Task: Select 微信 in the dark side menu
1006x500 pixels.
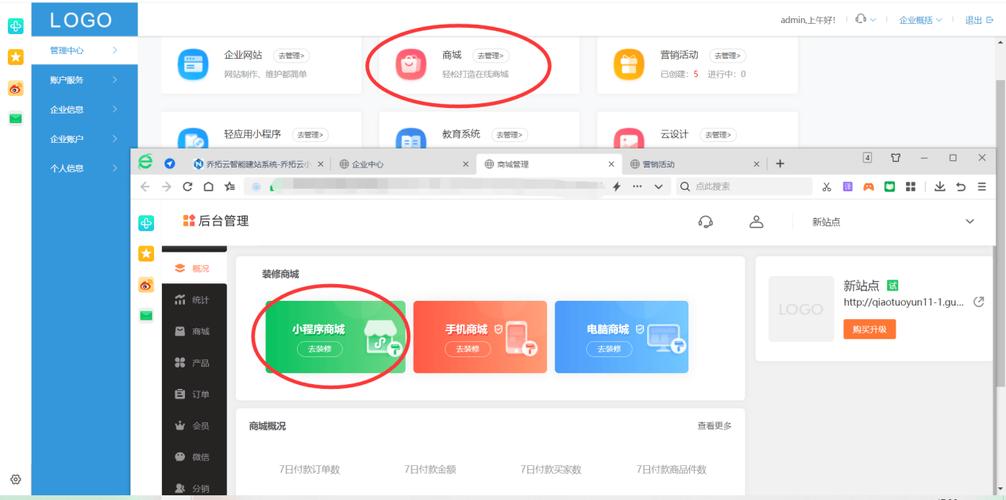Action: tap(194, 457)
